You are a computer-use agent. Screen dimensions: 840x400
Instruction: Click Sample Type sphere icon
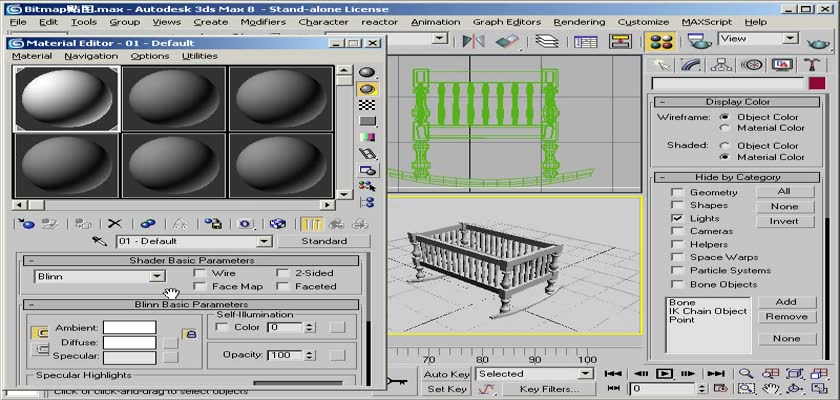pyautogui.click(x=367, y=72)
